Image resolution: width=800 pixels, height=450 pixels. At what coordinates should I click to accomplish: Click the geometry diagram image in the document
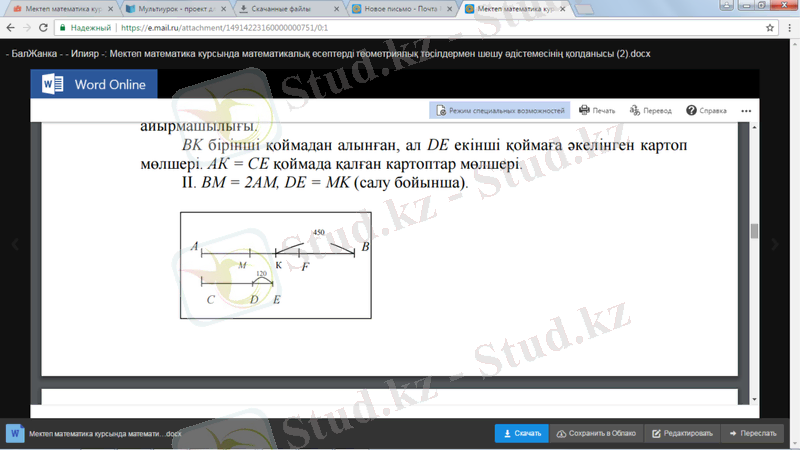[x=276, y=265]
